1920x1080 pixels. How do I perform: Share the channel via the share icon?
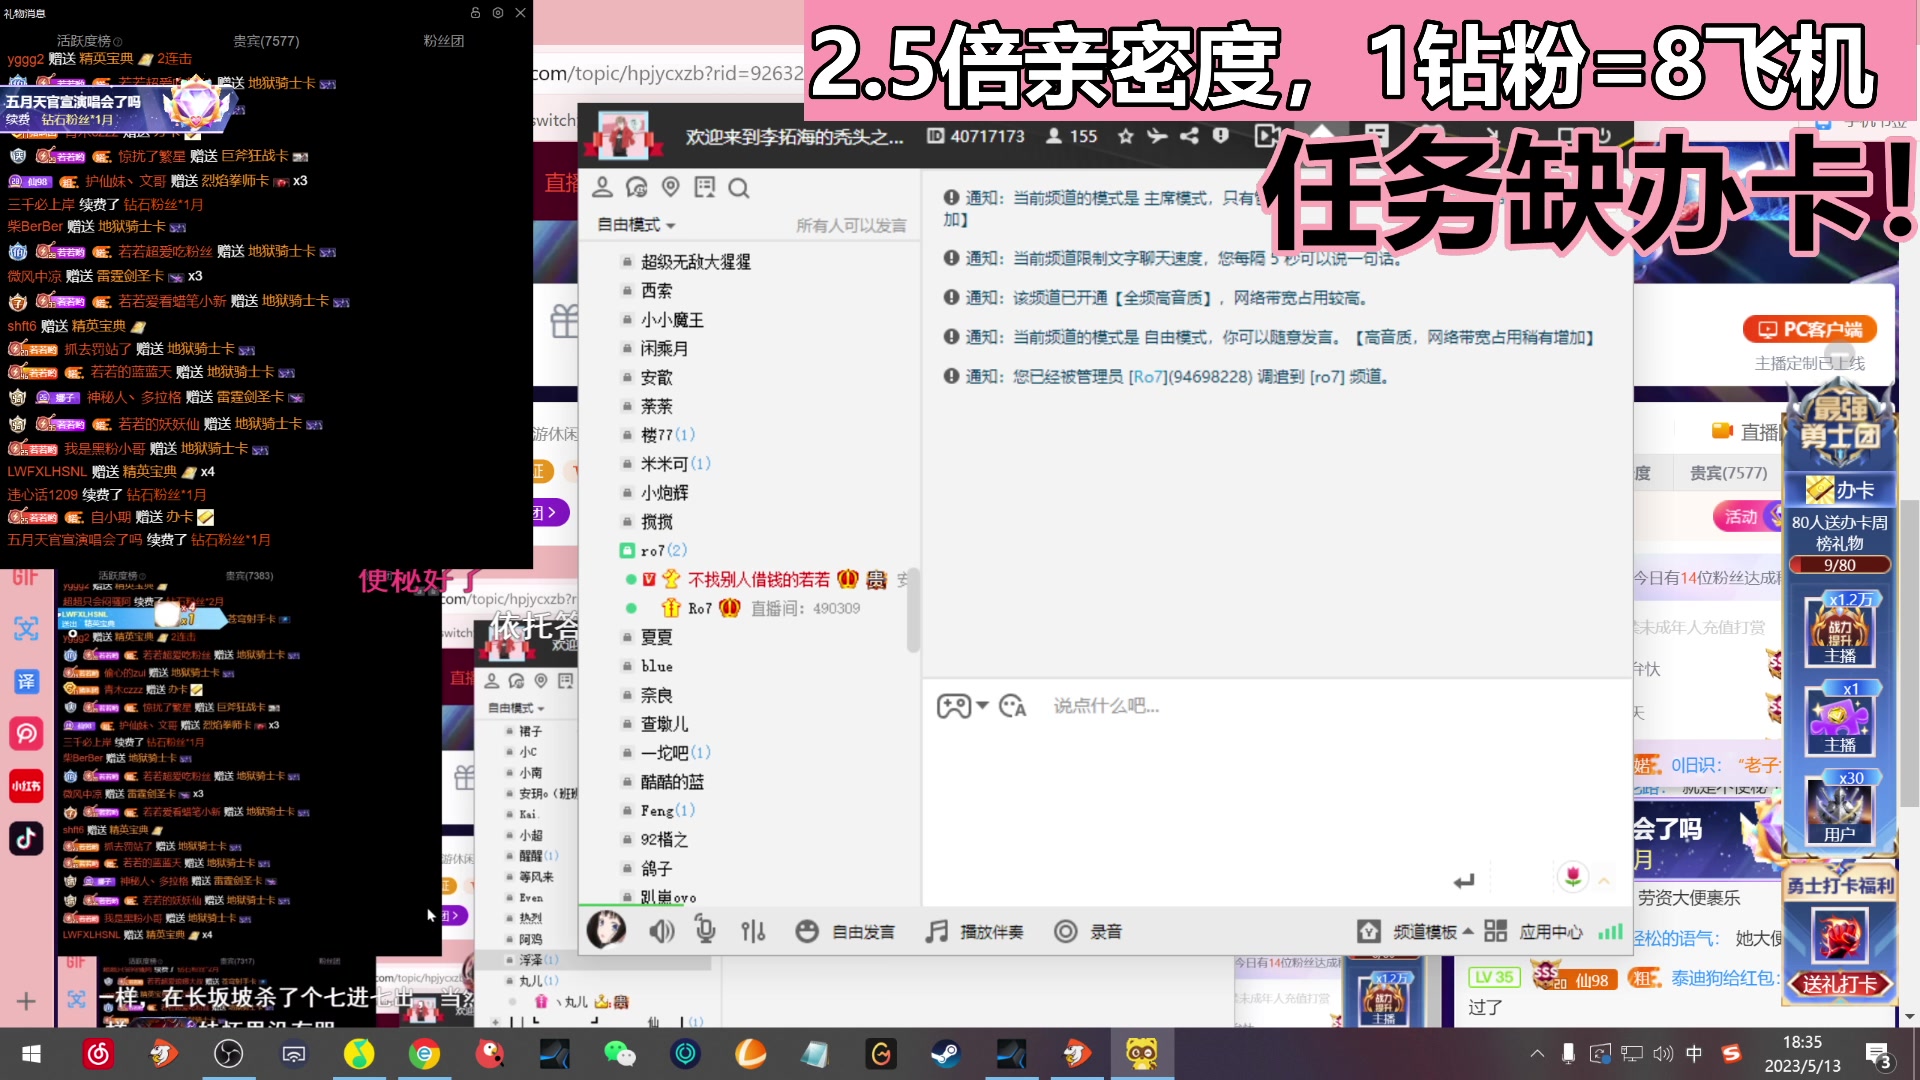point(1188,136)
